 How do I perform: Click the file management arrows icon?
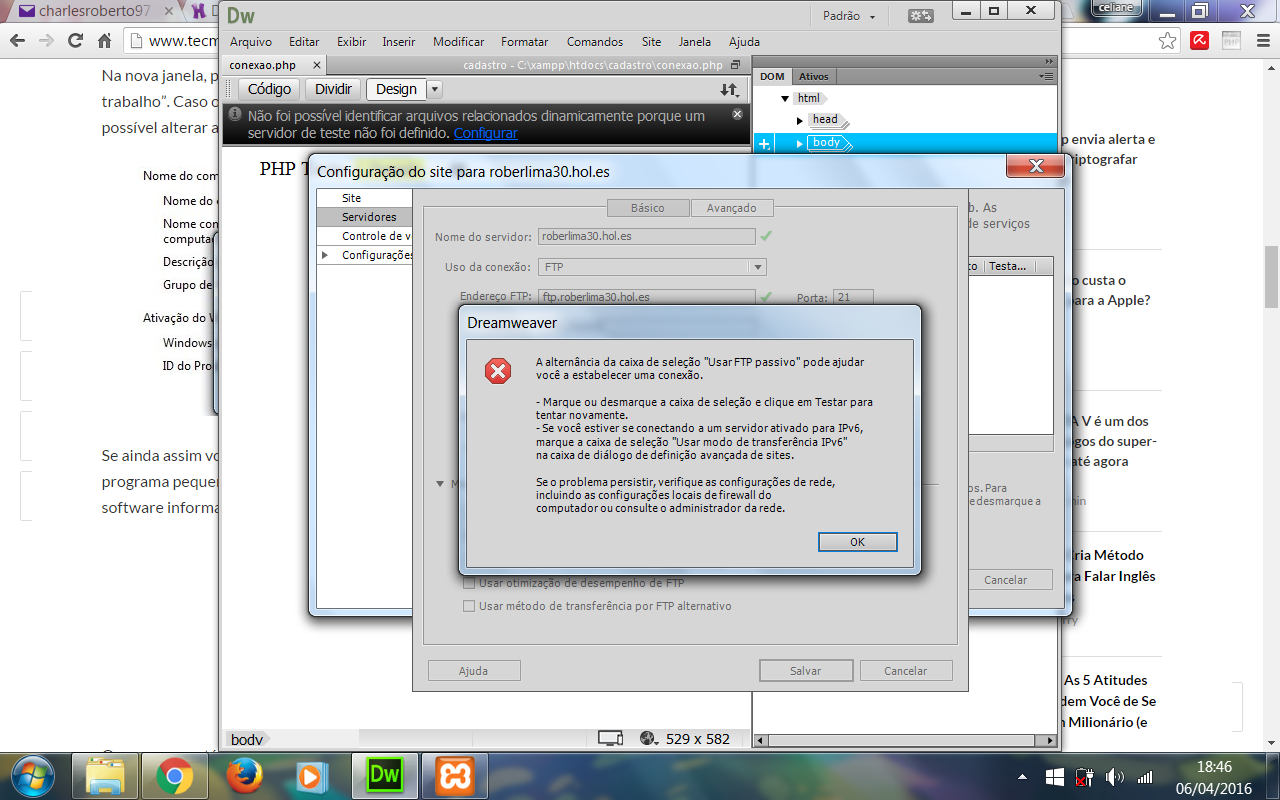coord(729,89)
